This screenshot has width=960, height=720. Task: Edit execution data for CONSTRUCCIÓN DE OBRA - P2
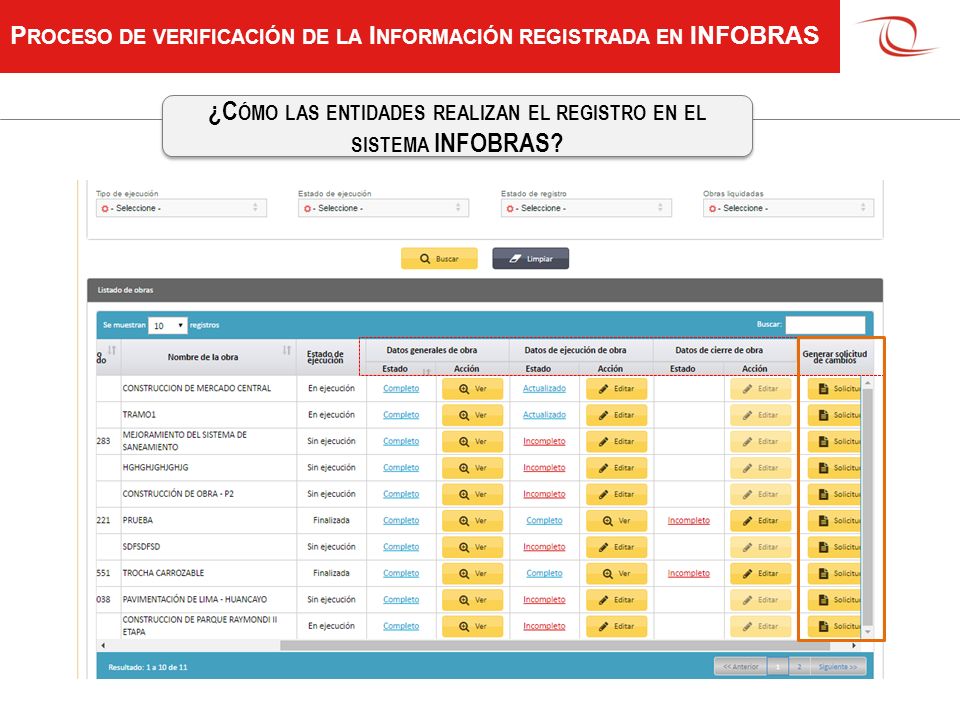[616, 494]
